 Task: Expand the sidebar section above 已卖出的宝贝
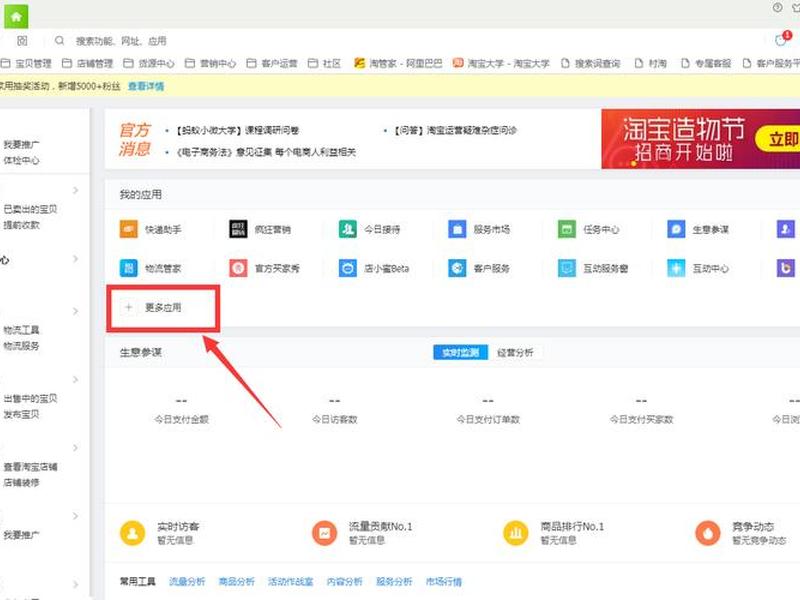click(x=76, y=190)
